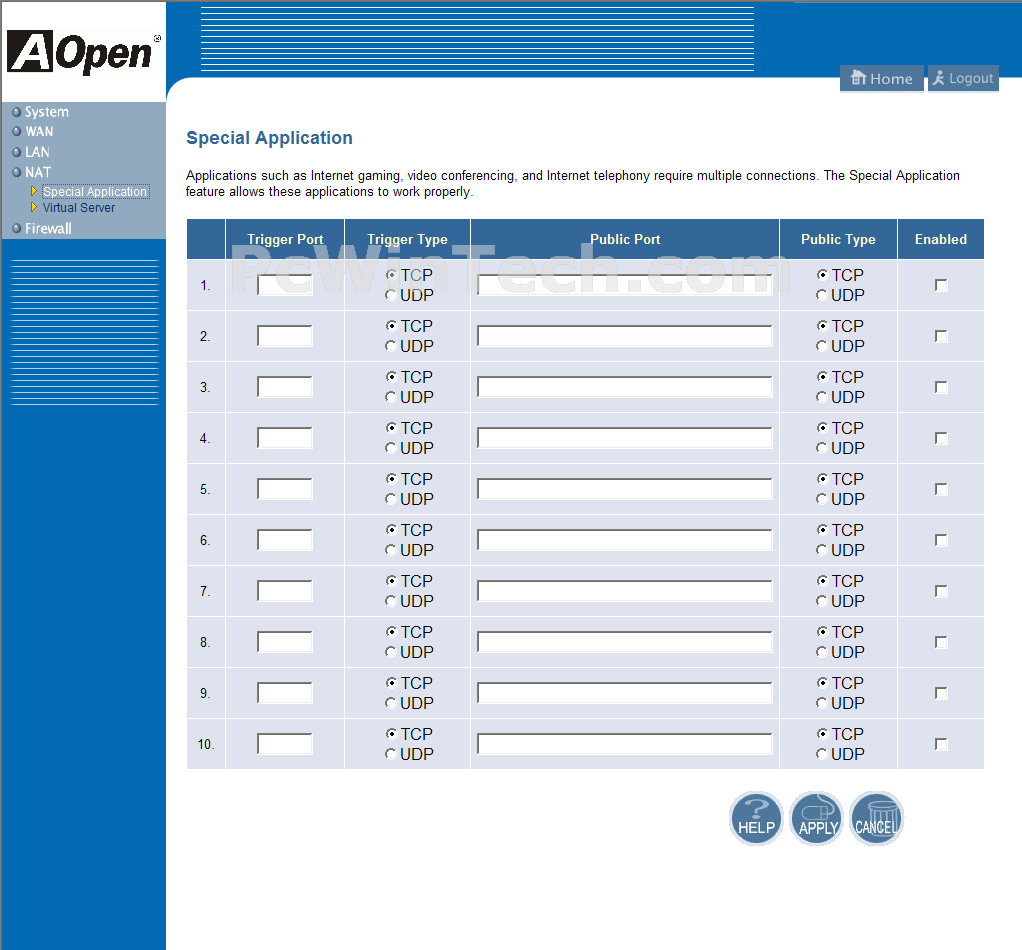Click the APPLY round icon button
The image size is (1022, 950).
pos(816,818)
